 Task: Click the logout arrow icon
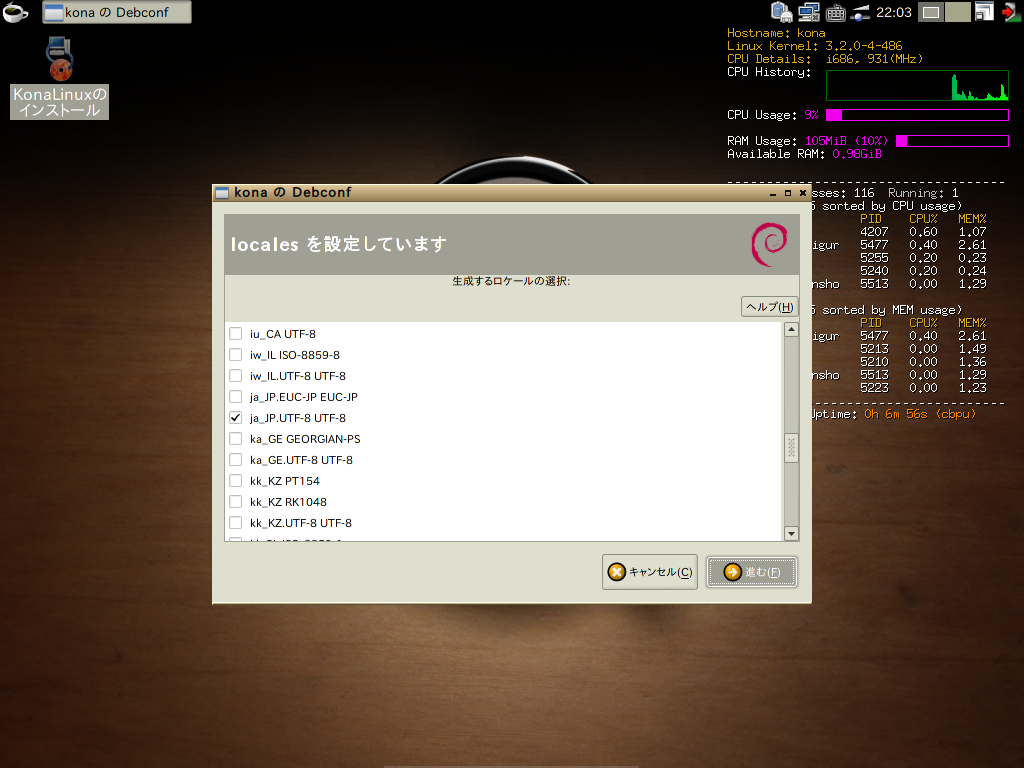1011,12
